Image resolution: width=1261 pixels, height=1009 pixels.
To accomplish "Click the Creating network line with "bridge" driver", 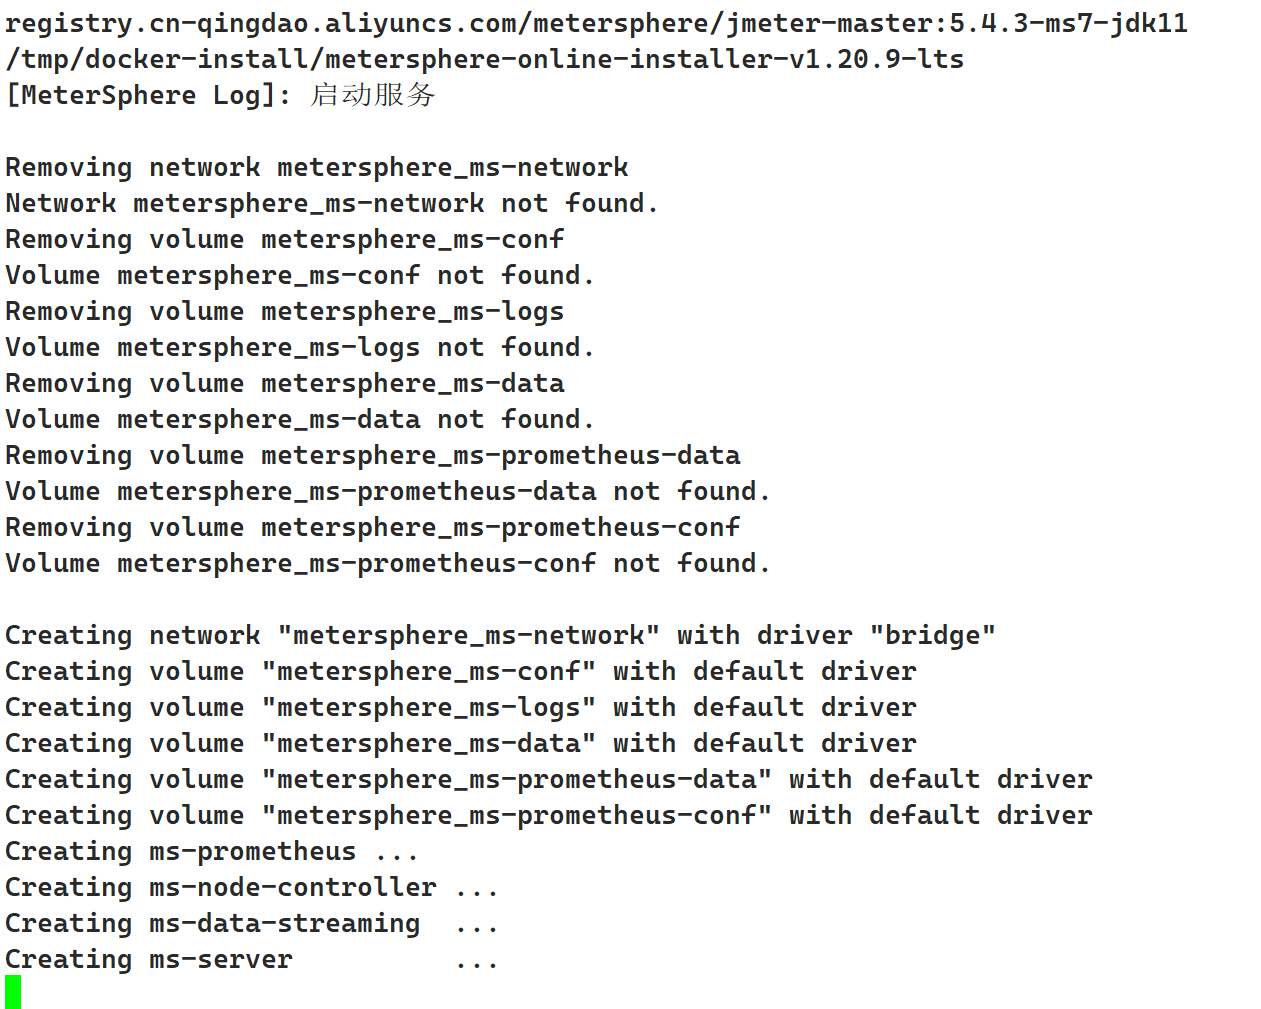I will click(x=500, y=635).
